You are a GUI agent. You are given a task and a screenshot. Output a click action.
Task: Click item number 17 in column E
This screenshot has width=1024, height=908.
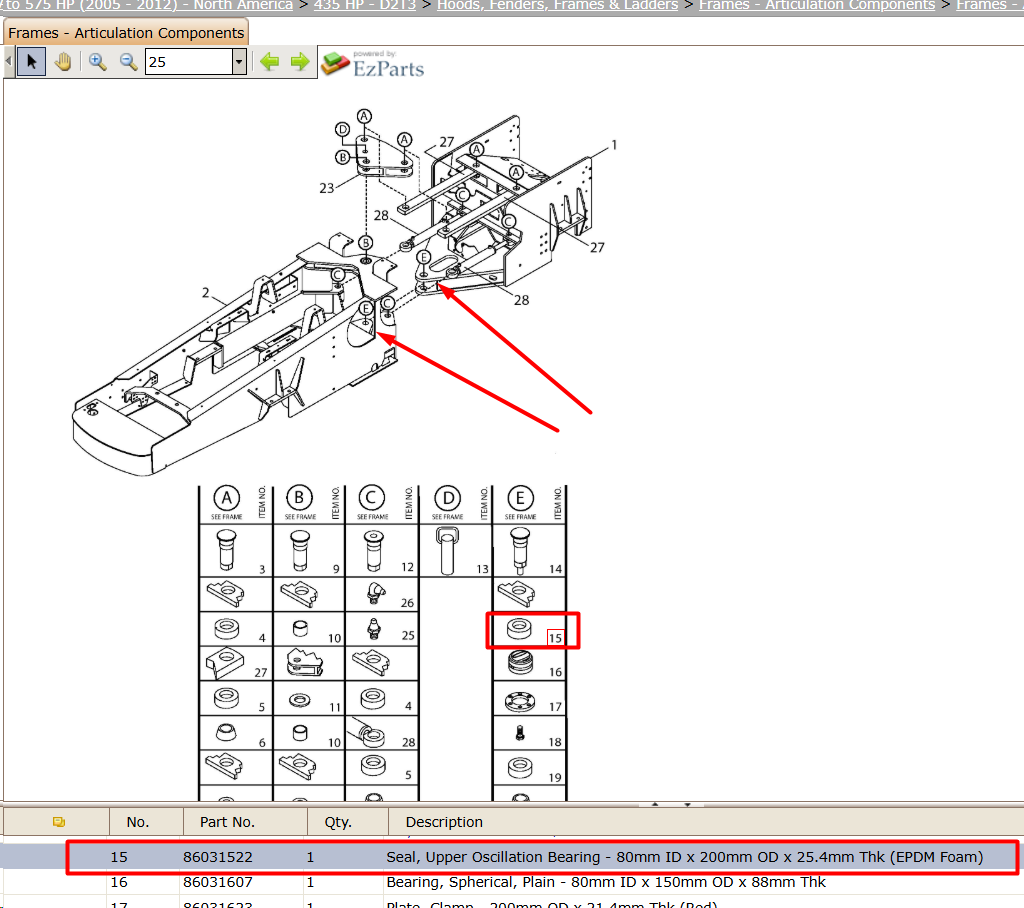[555, 707]
